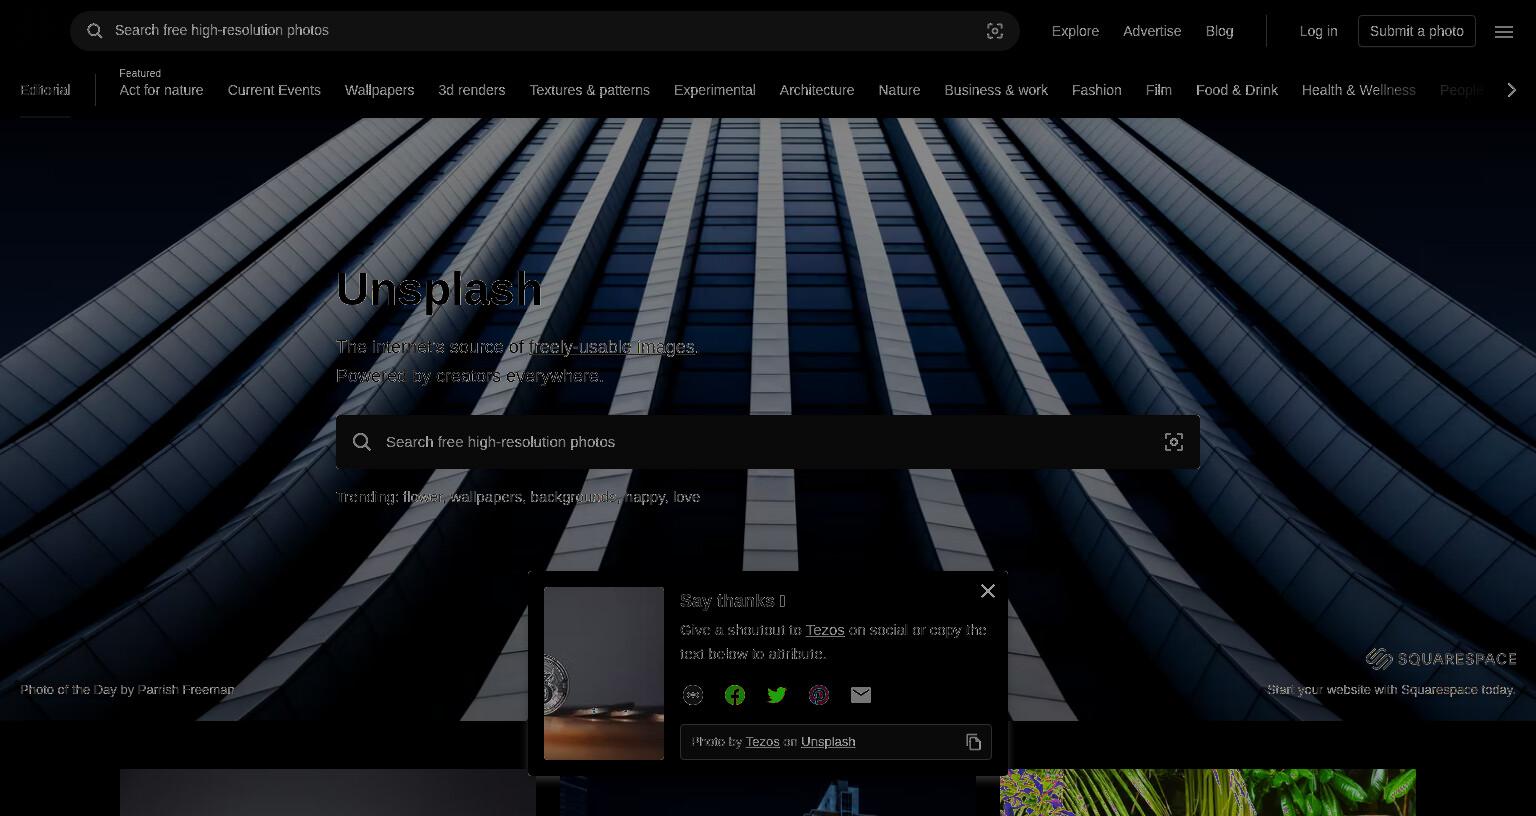Share photo on Twitter

pos(777,695)
